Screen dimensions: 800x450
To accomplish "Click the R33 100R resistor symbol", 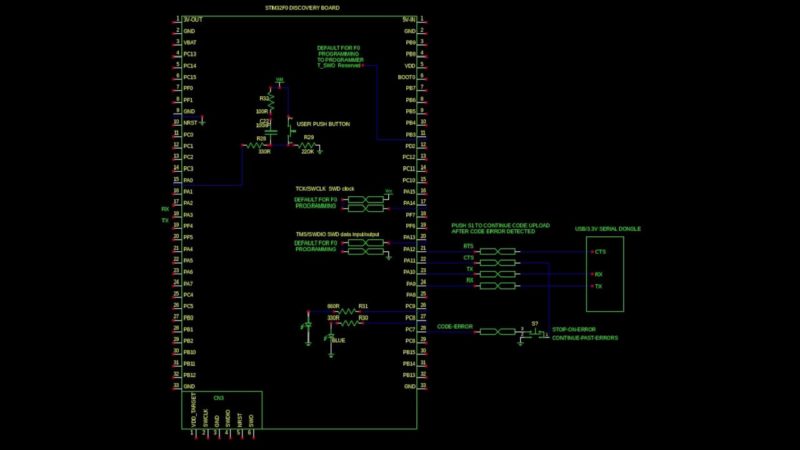I will [x=271, y=101].
